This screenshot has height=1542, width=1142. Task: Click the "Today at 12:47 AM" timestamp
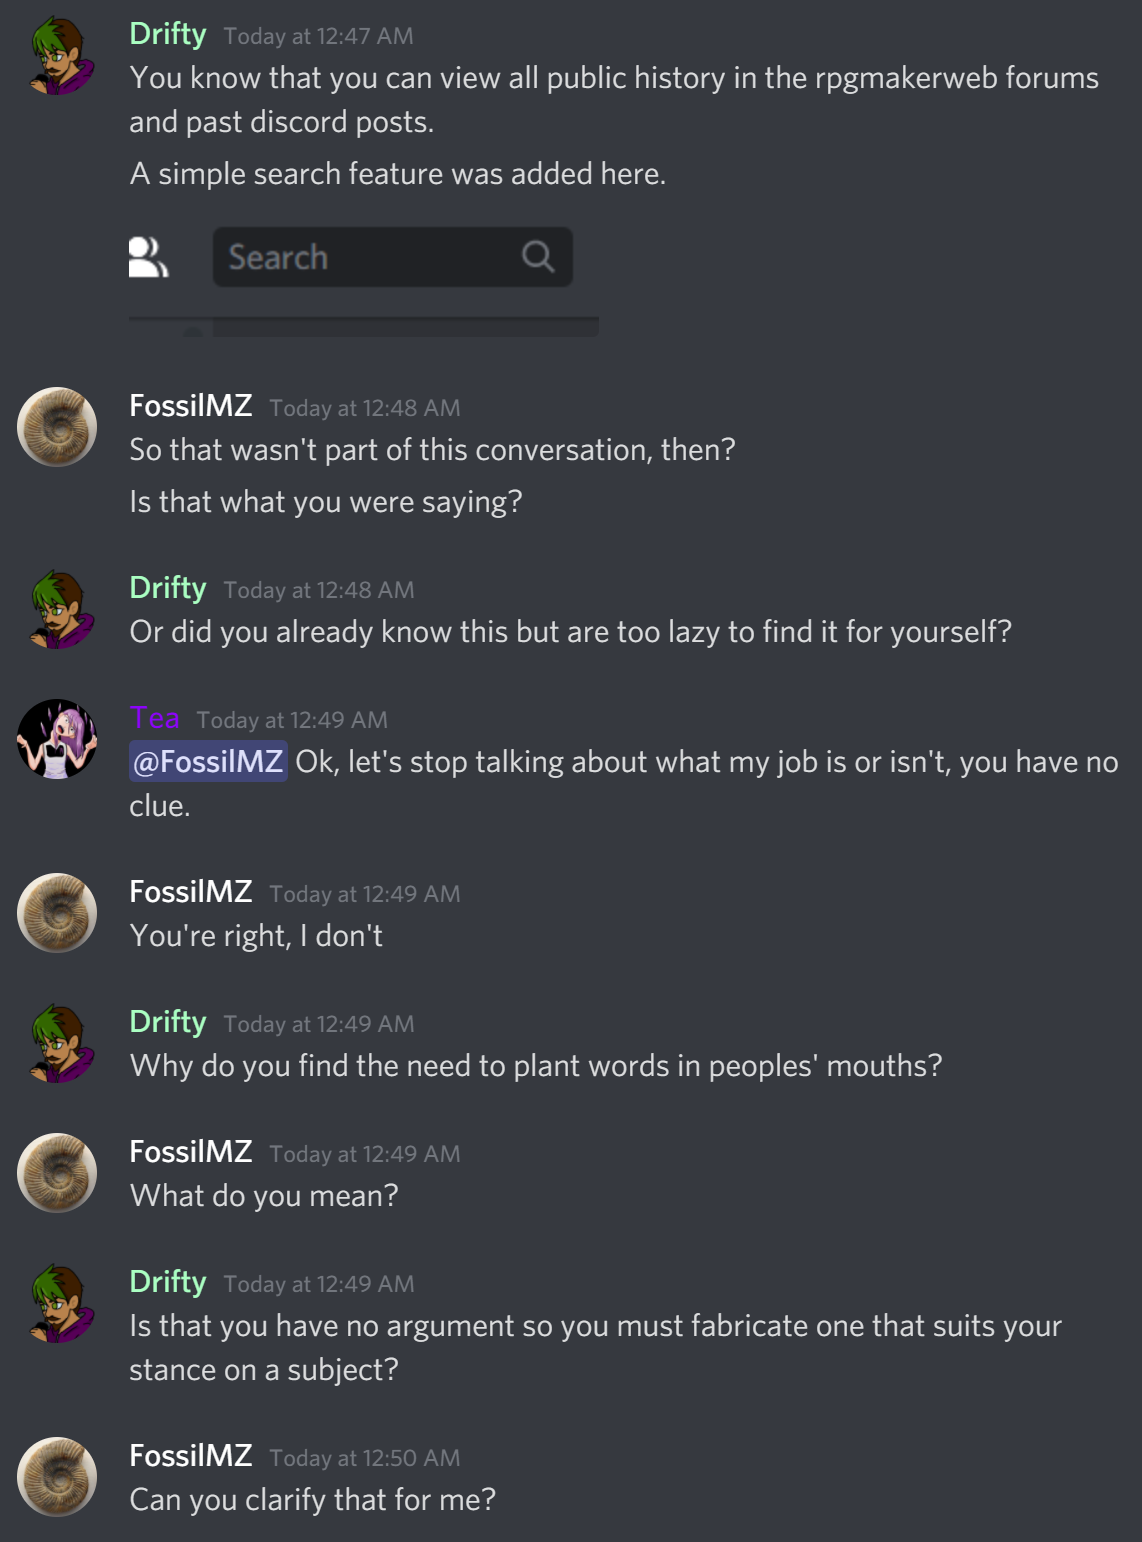click(318, 36)
